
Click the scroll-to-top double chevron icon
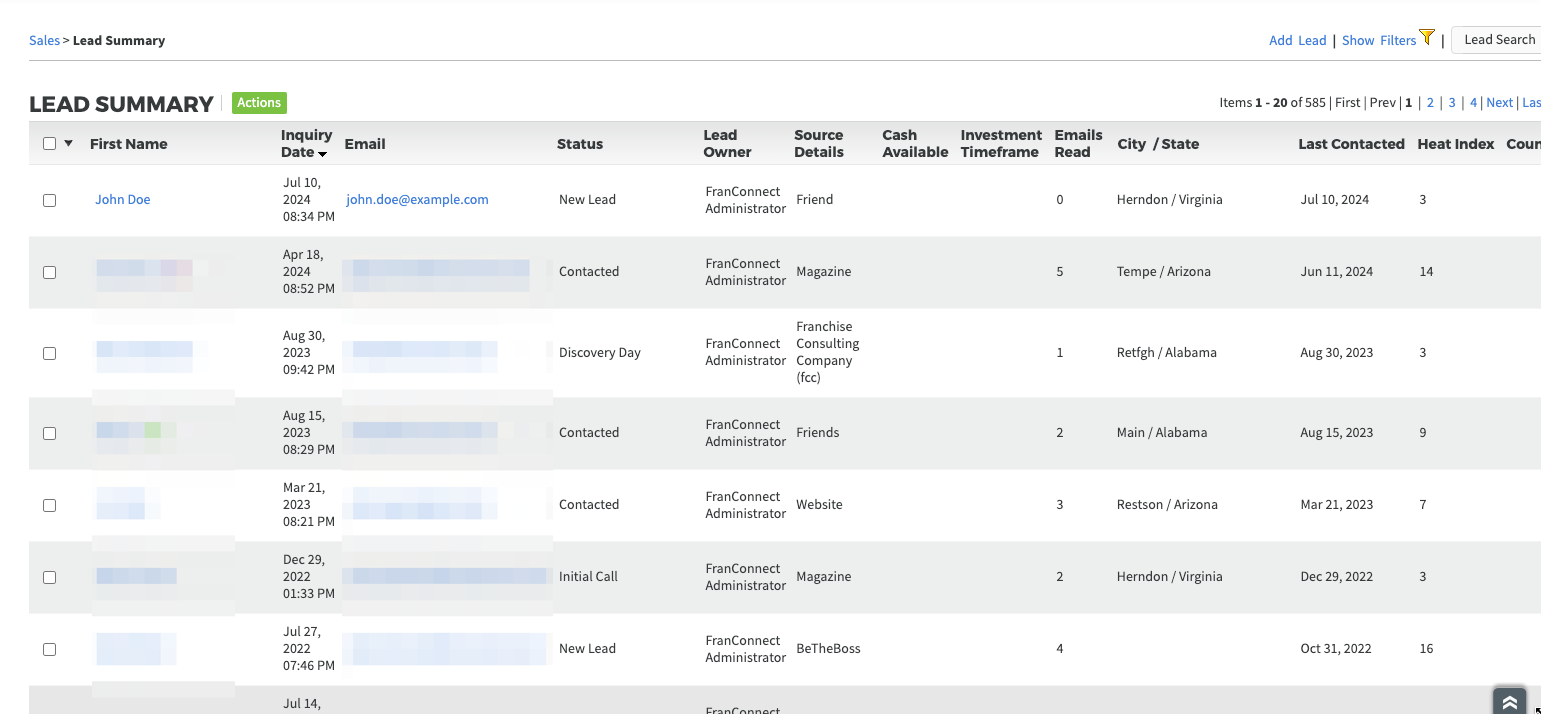tap(1509, 702)
